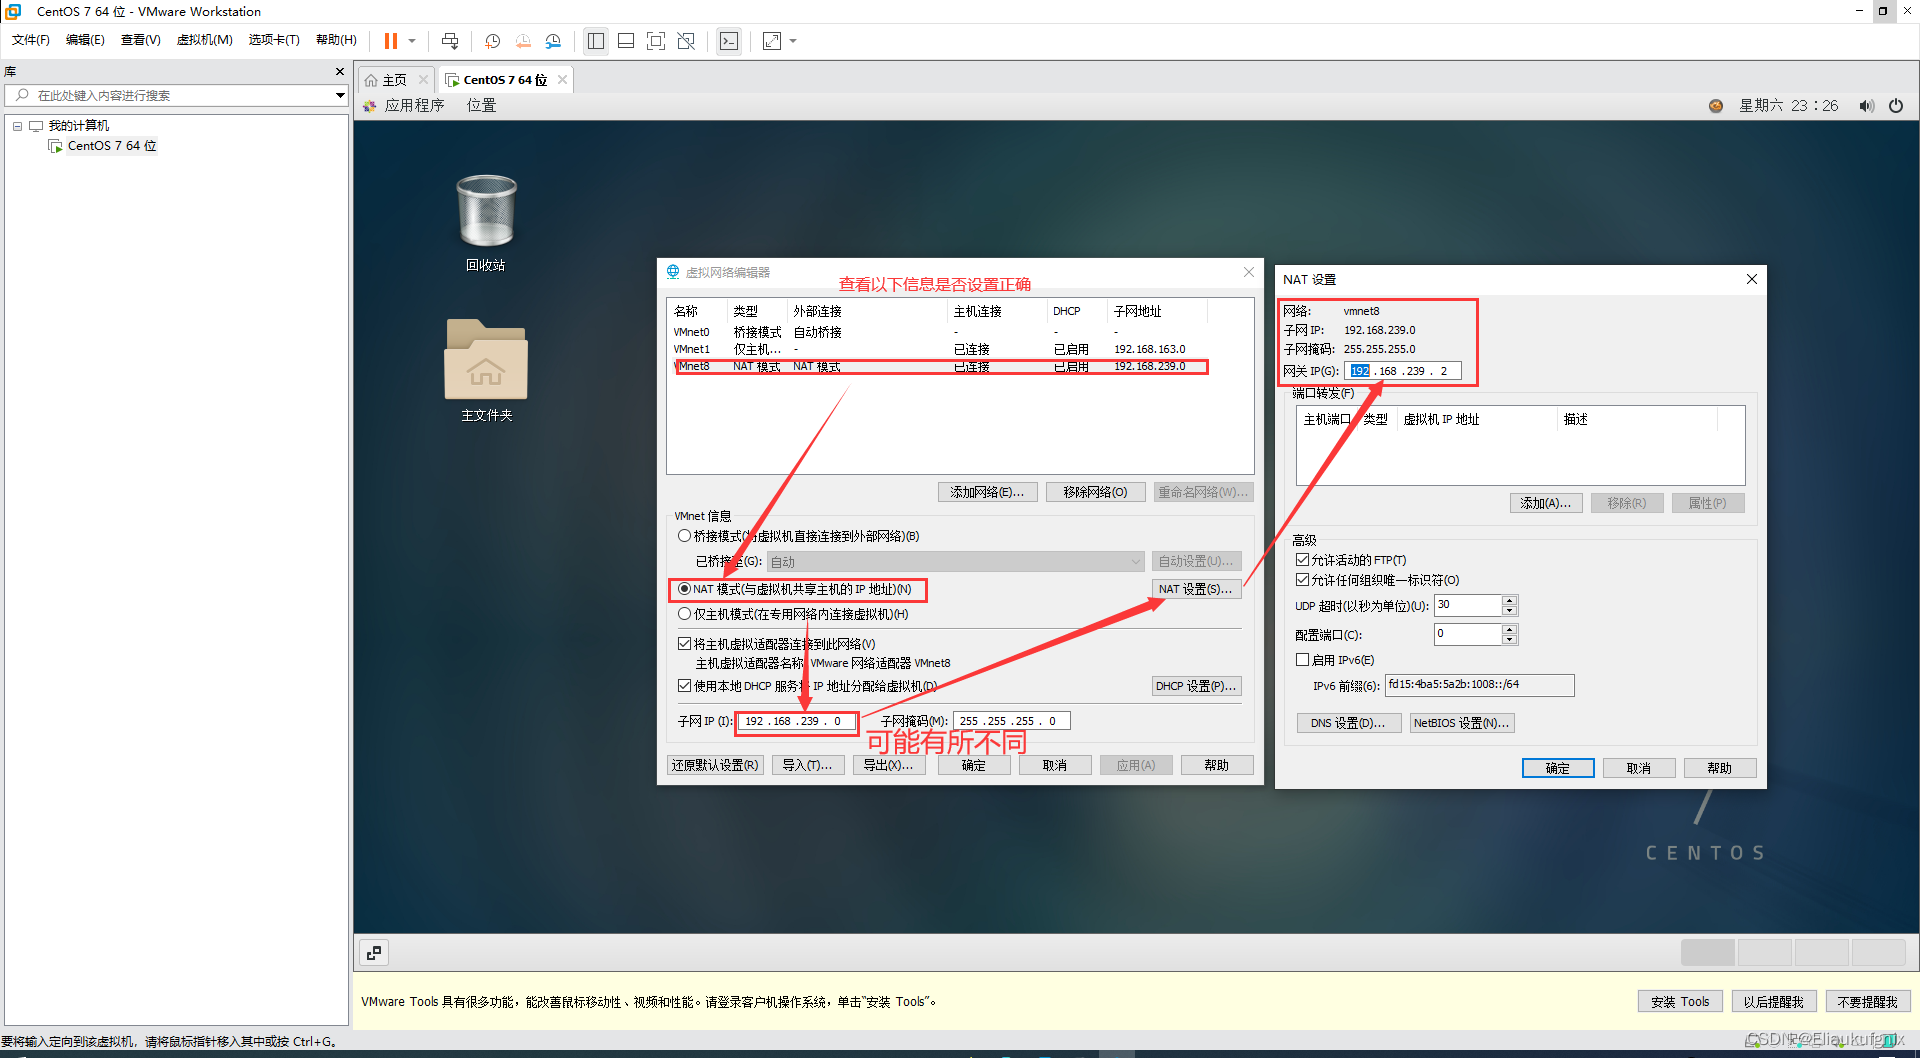Open DHCP 设置(P)... button
This screenshot has height=1058, width=1920.
(1196, 686)
